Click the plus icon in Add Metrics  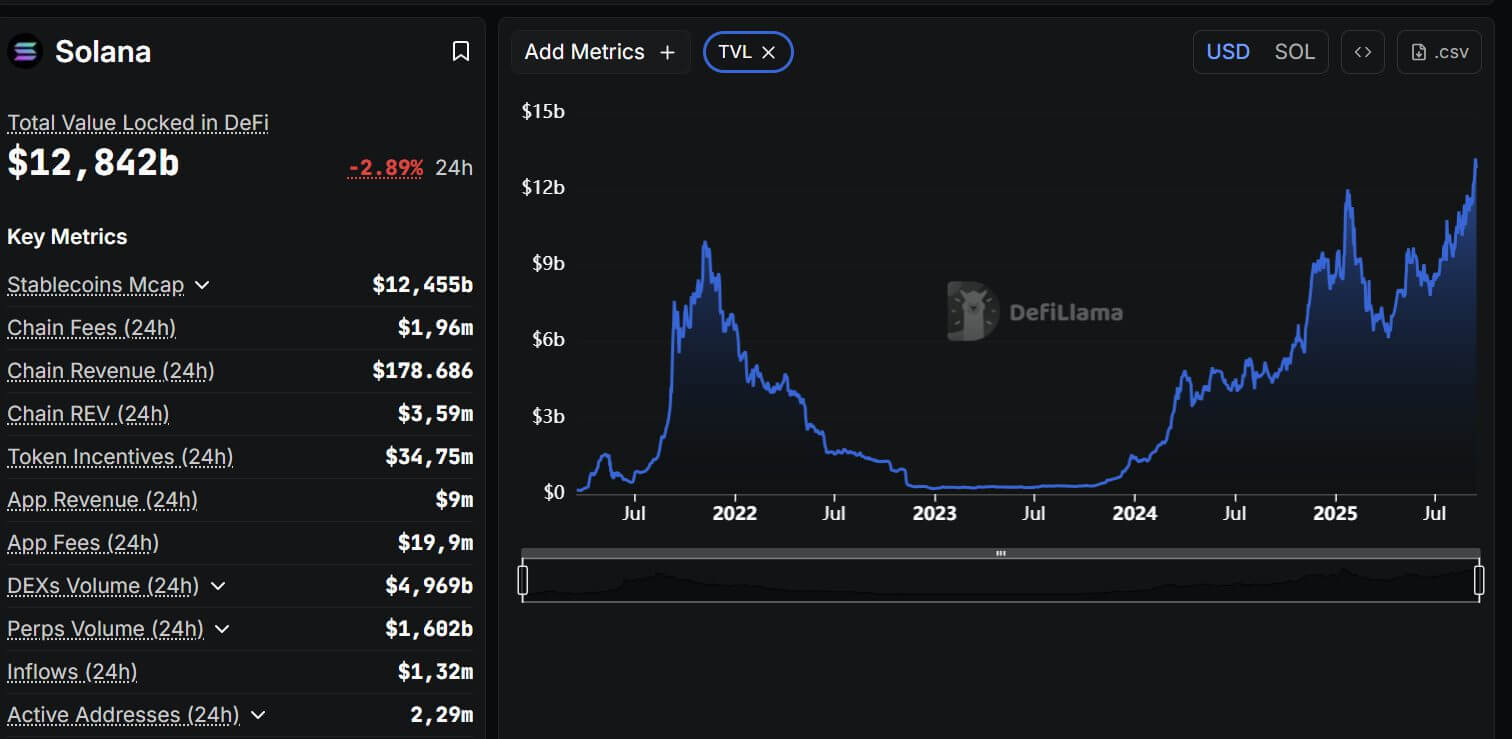667,53
